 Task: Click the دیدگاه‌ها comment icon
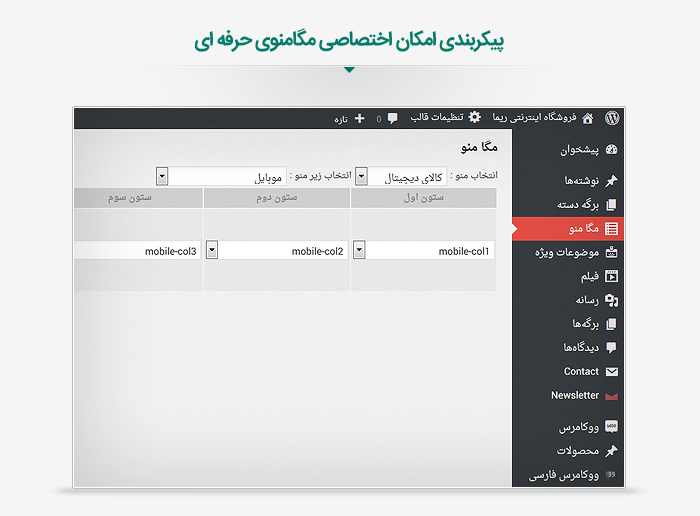(611, 348)
